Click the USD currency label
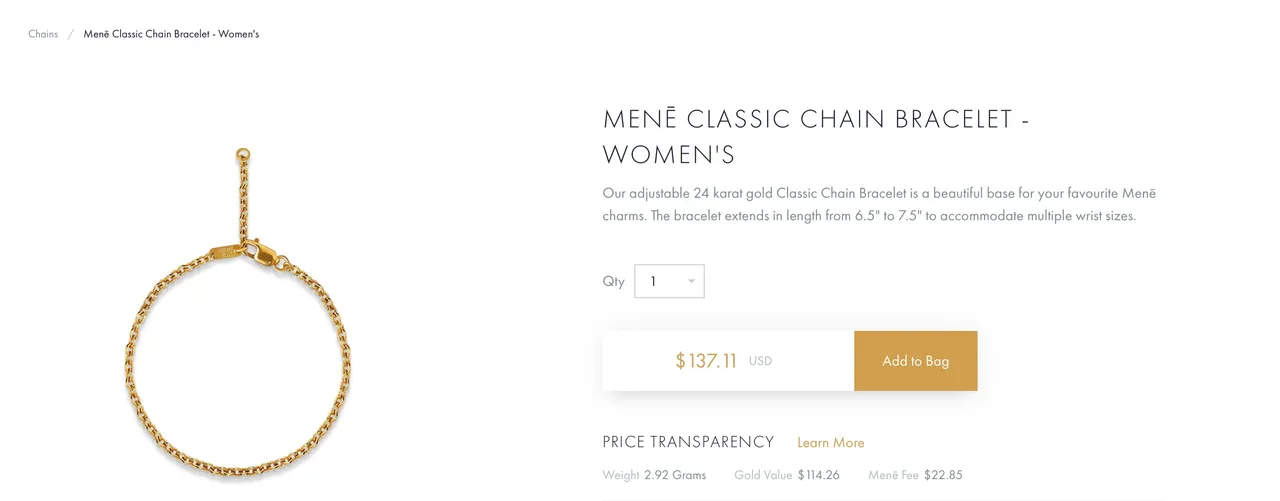The image size is (1280, 501). (760, 361)
